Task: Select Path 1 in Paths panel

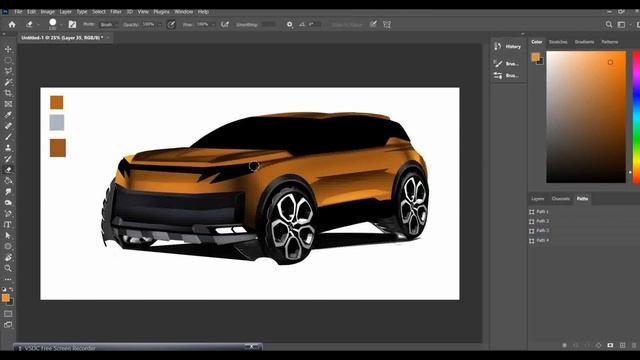Action: pyautogui.click(x=584, y=212)
